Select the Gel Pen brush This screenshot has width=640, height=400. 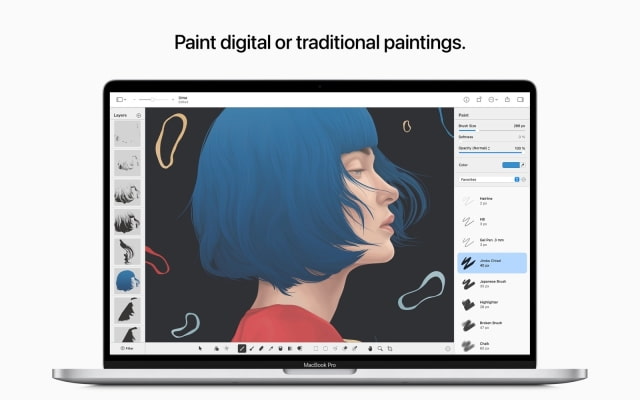492,242
